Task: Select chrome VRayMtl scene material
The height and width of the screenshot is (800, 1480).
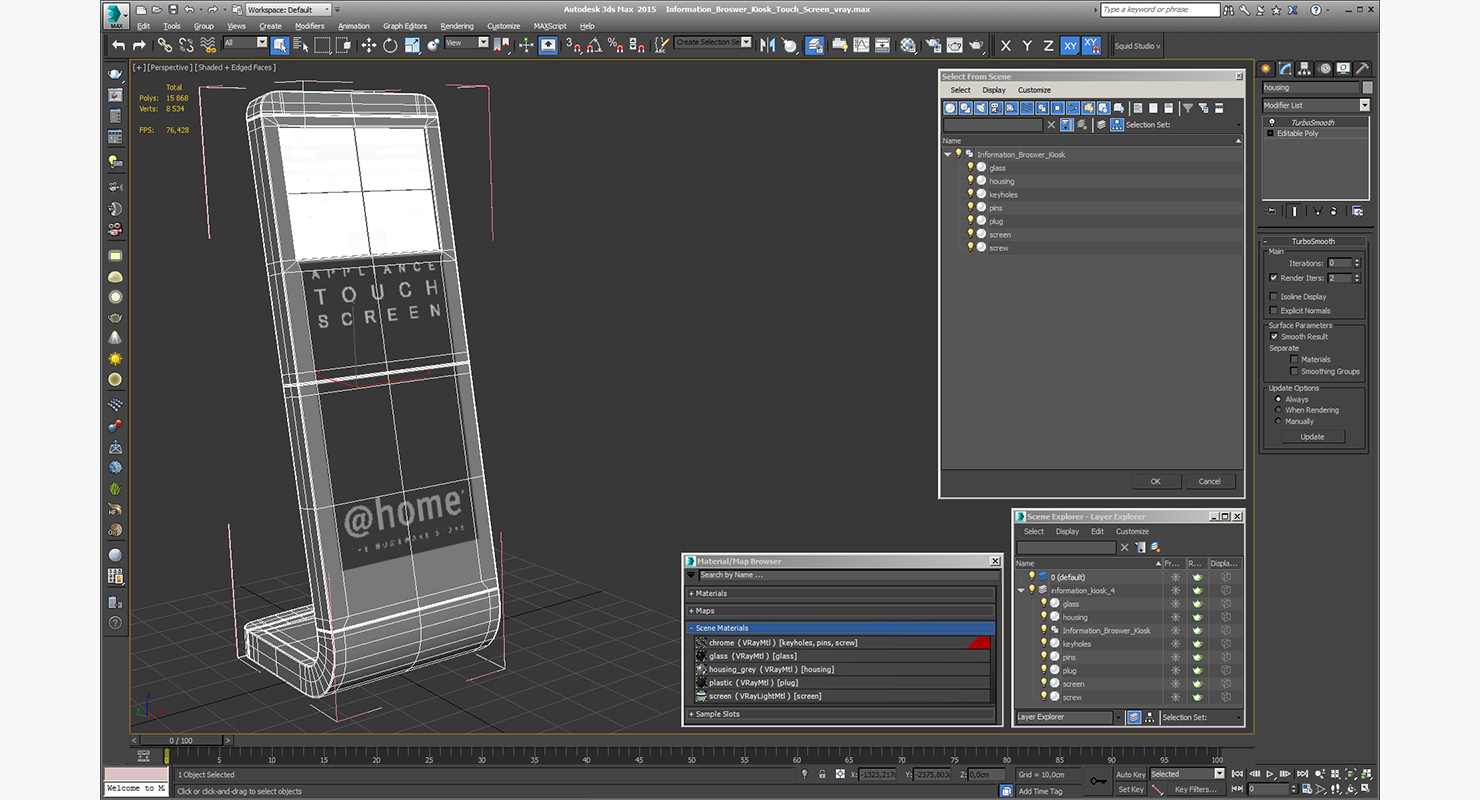Action: pyautogui.click(x=840, y=642)
